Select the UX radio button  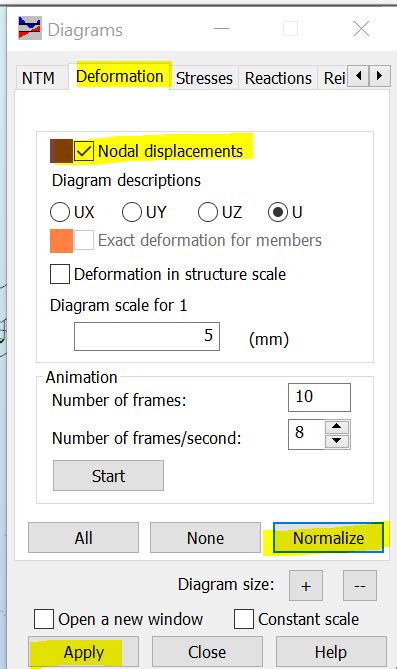[60, 212]
